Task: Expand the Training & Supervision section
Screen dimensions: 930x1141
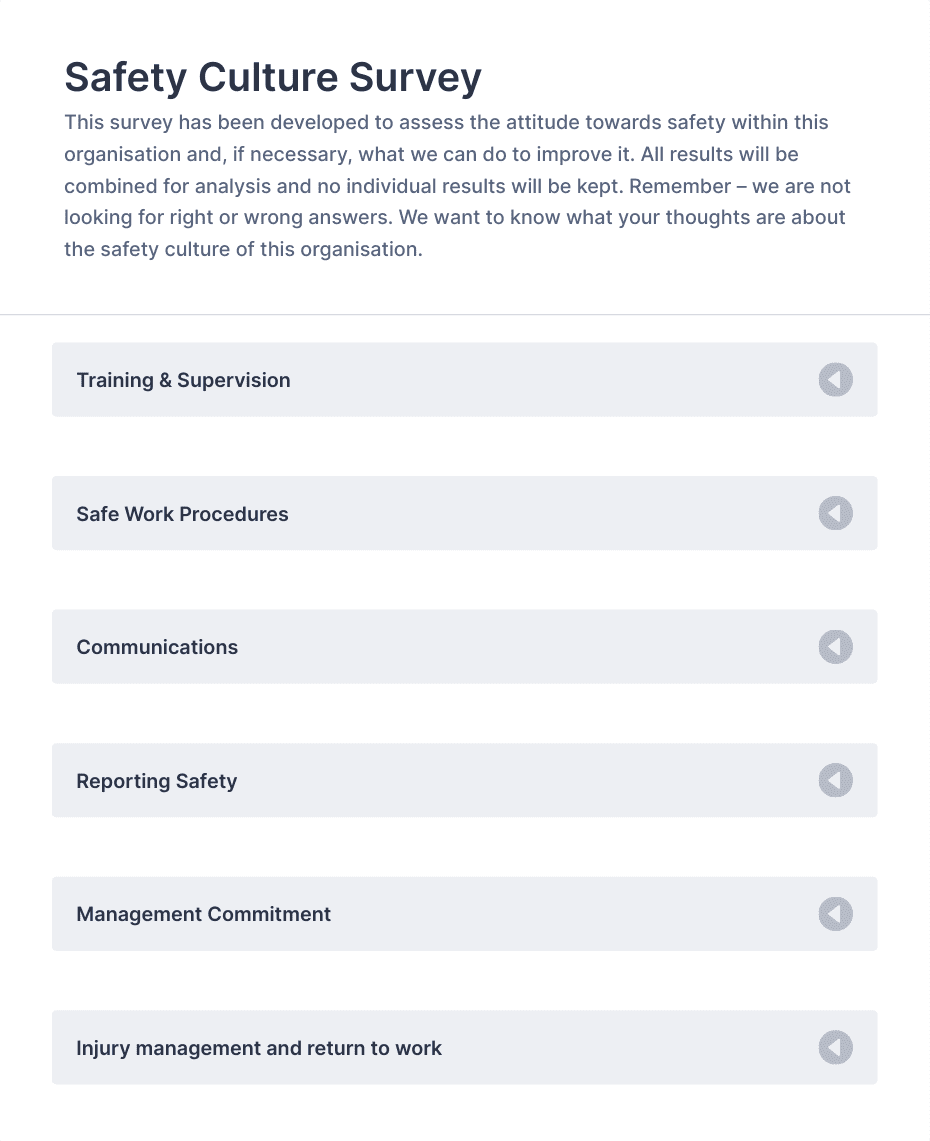Action: coord(464,379)
